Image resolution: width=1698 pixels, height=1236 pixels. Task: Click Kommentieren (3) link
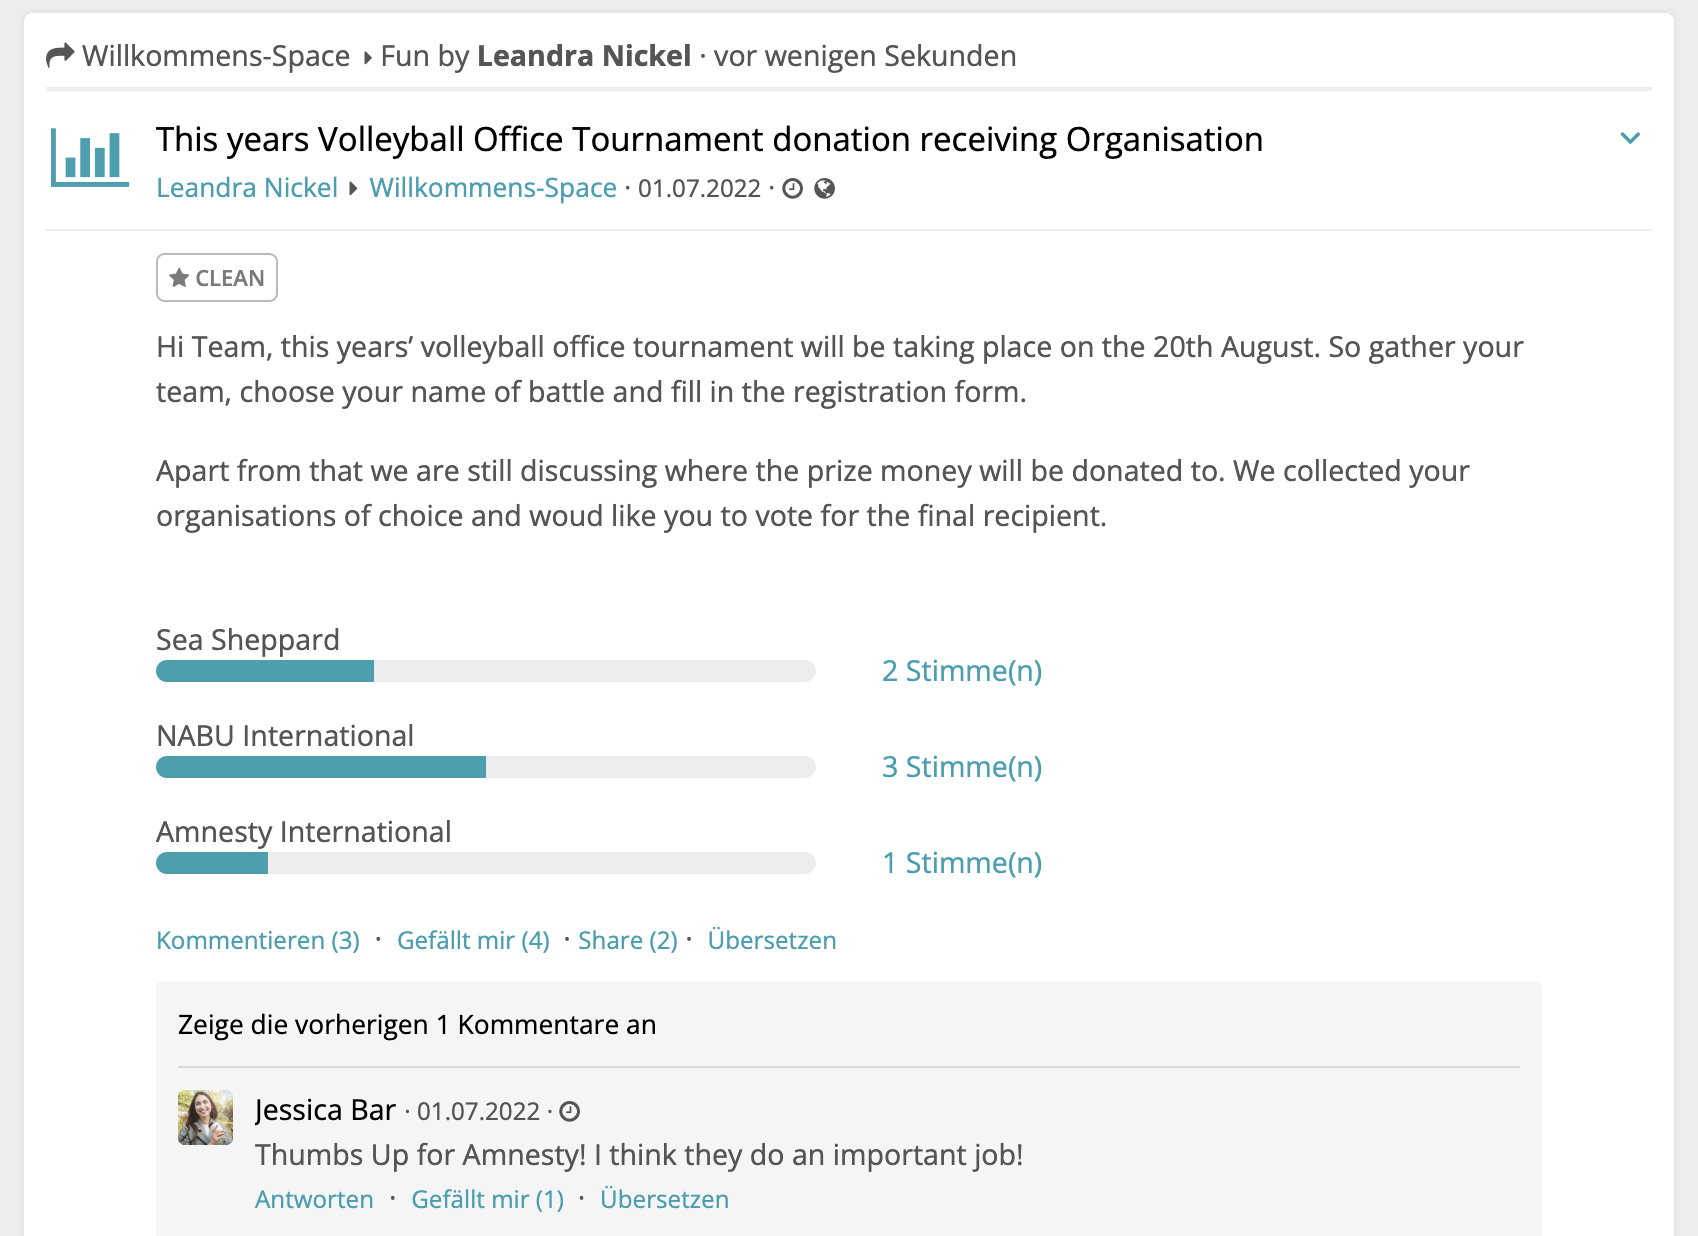[258, 941]
